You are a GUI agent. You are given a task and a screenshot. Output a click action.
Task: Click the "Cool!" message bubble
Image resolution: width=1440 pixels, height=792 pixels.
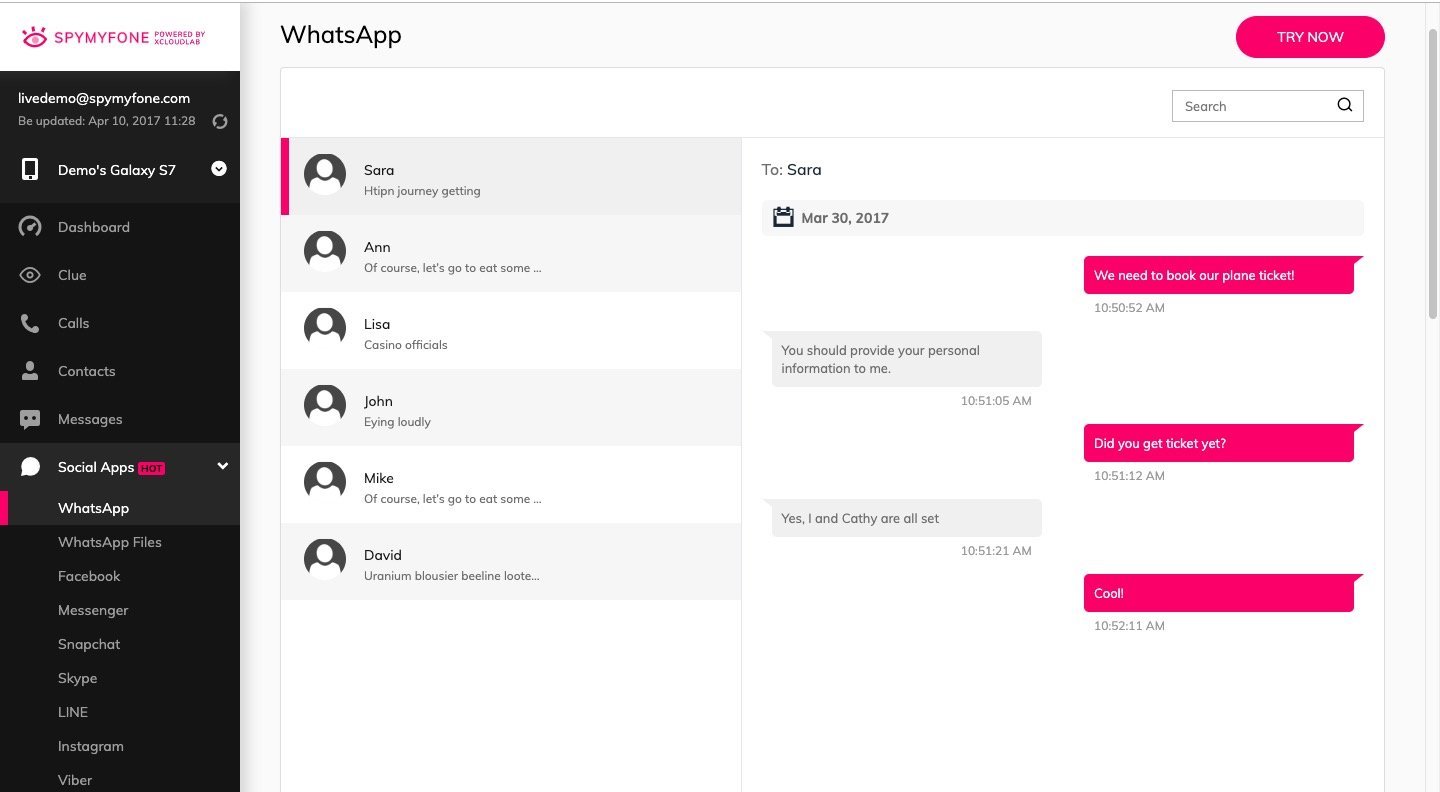click(x=1219, y=593)
